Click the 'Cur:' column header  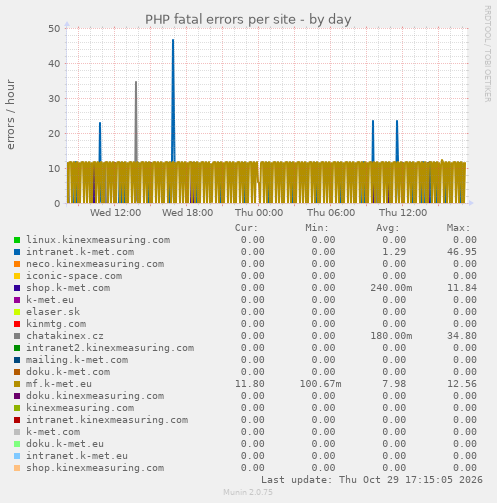click(246, 228)
